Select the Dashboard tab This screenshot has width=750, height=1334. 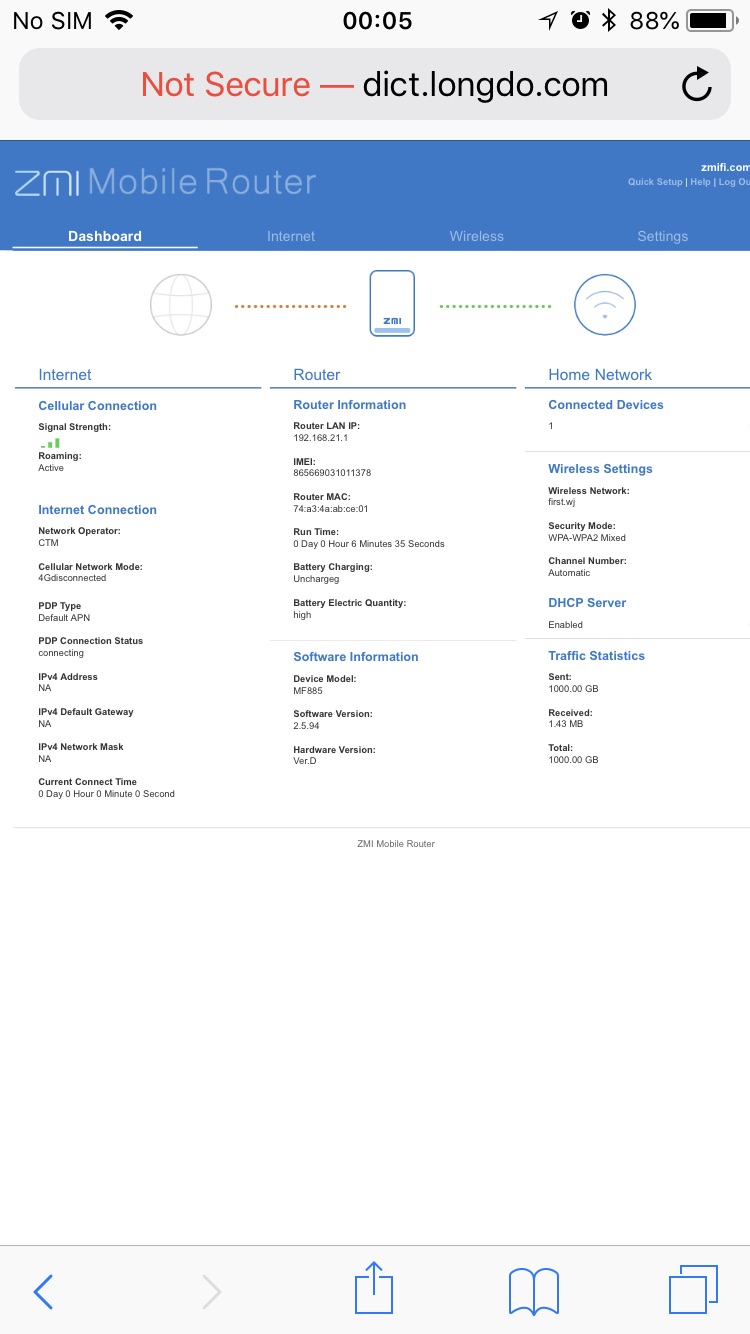(x=105, y=236)
